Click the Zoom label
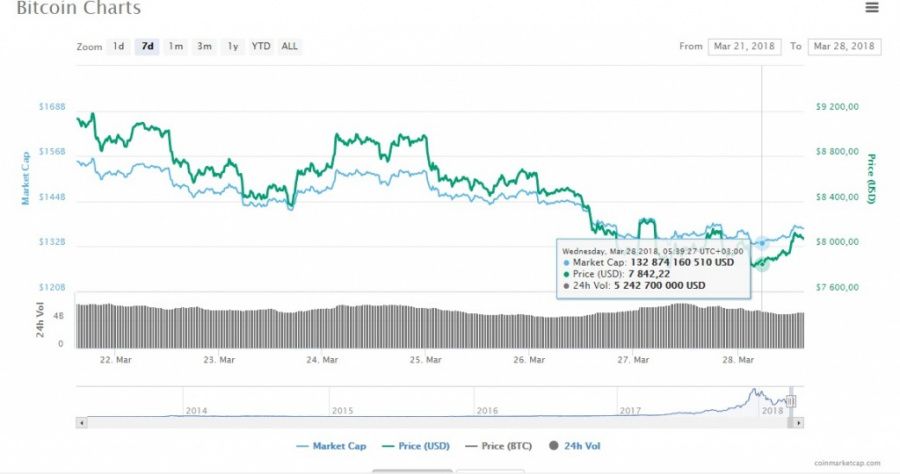900x474 pixels. click(x=89, y=46)
